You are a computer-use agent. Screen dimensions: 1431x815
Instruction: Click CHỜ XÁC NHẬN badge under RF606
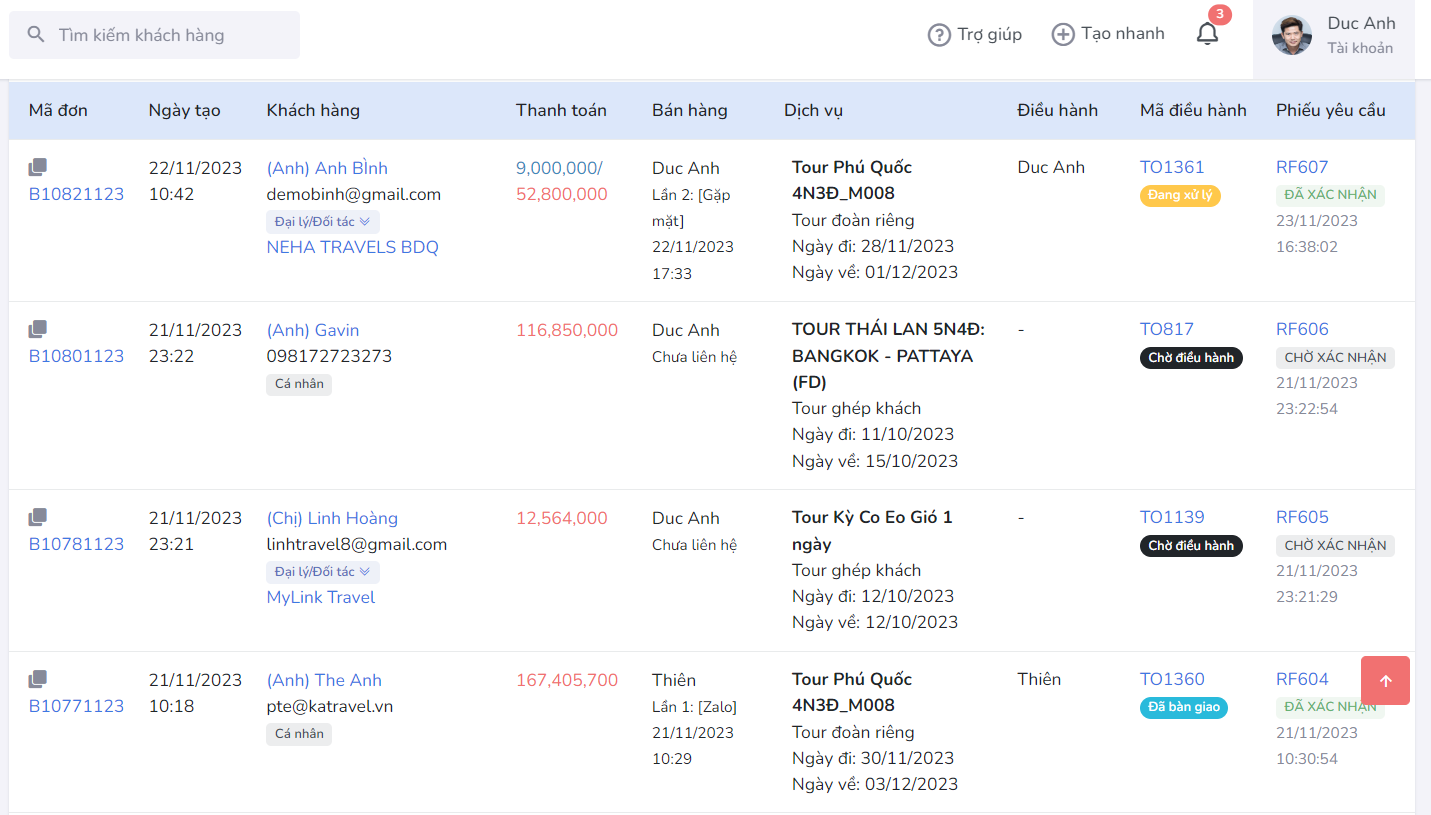pos(1335,357)
